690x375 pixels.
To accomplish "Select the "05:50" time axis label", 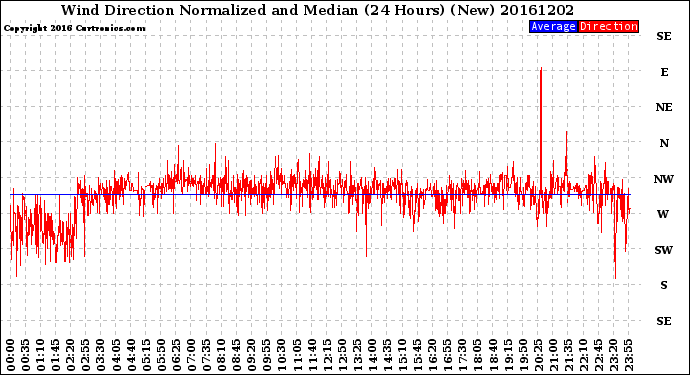I will [x=161, y=355].
